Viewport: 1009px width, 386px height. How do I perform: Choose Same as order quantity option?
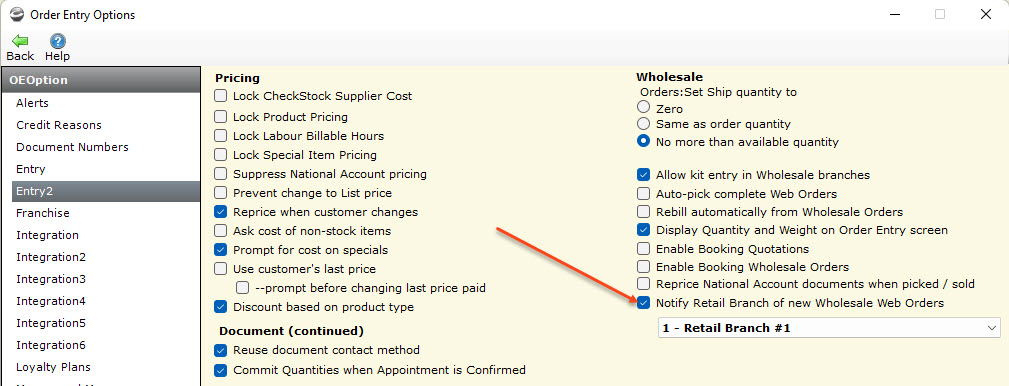pos(643,124)
